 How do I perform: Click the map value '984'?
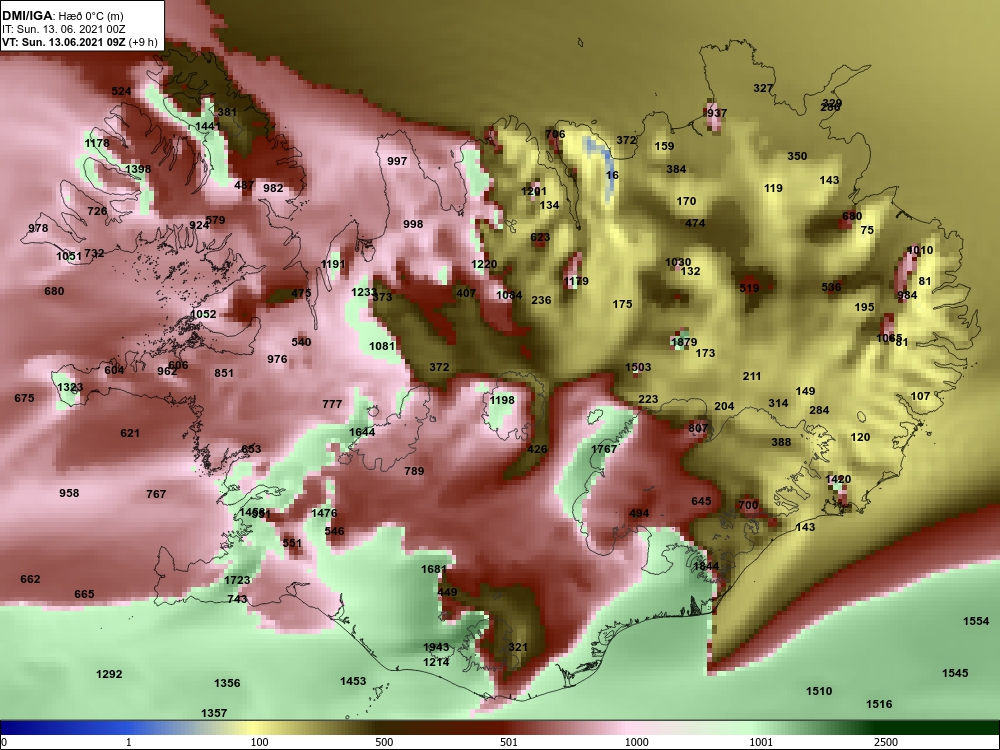[x=907, y=295]
